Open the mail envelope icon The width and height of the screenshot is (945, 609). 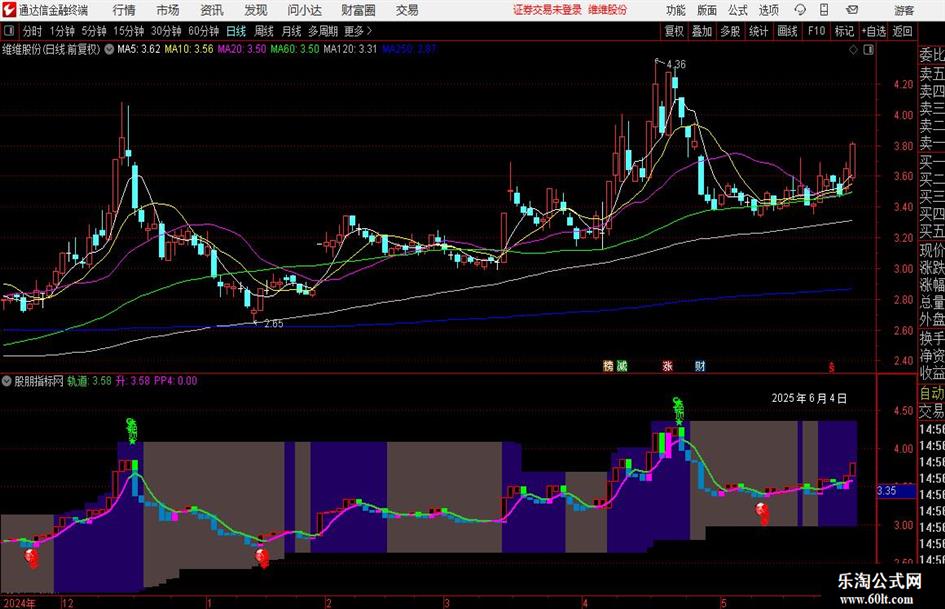tap(852, 10)
